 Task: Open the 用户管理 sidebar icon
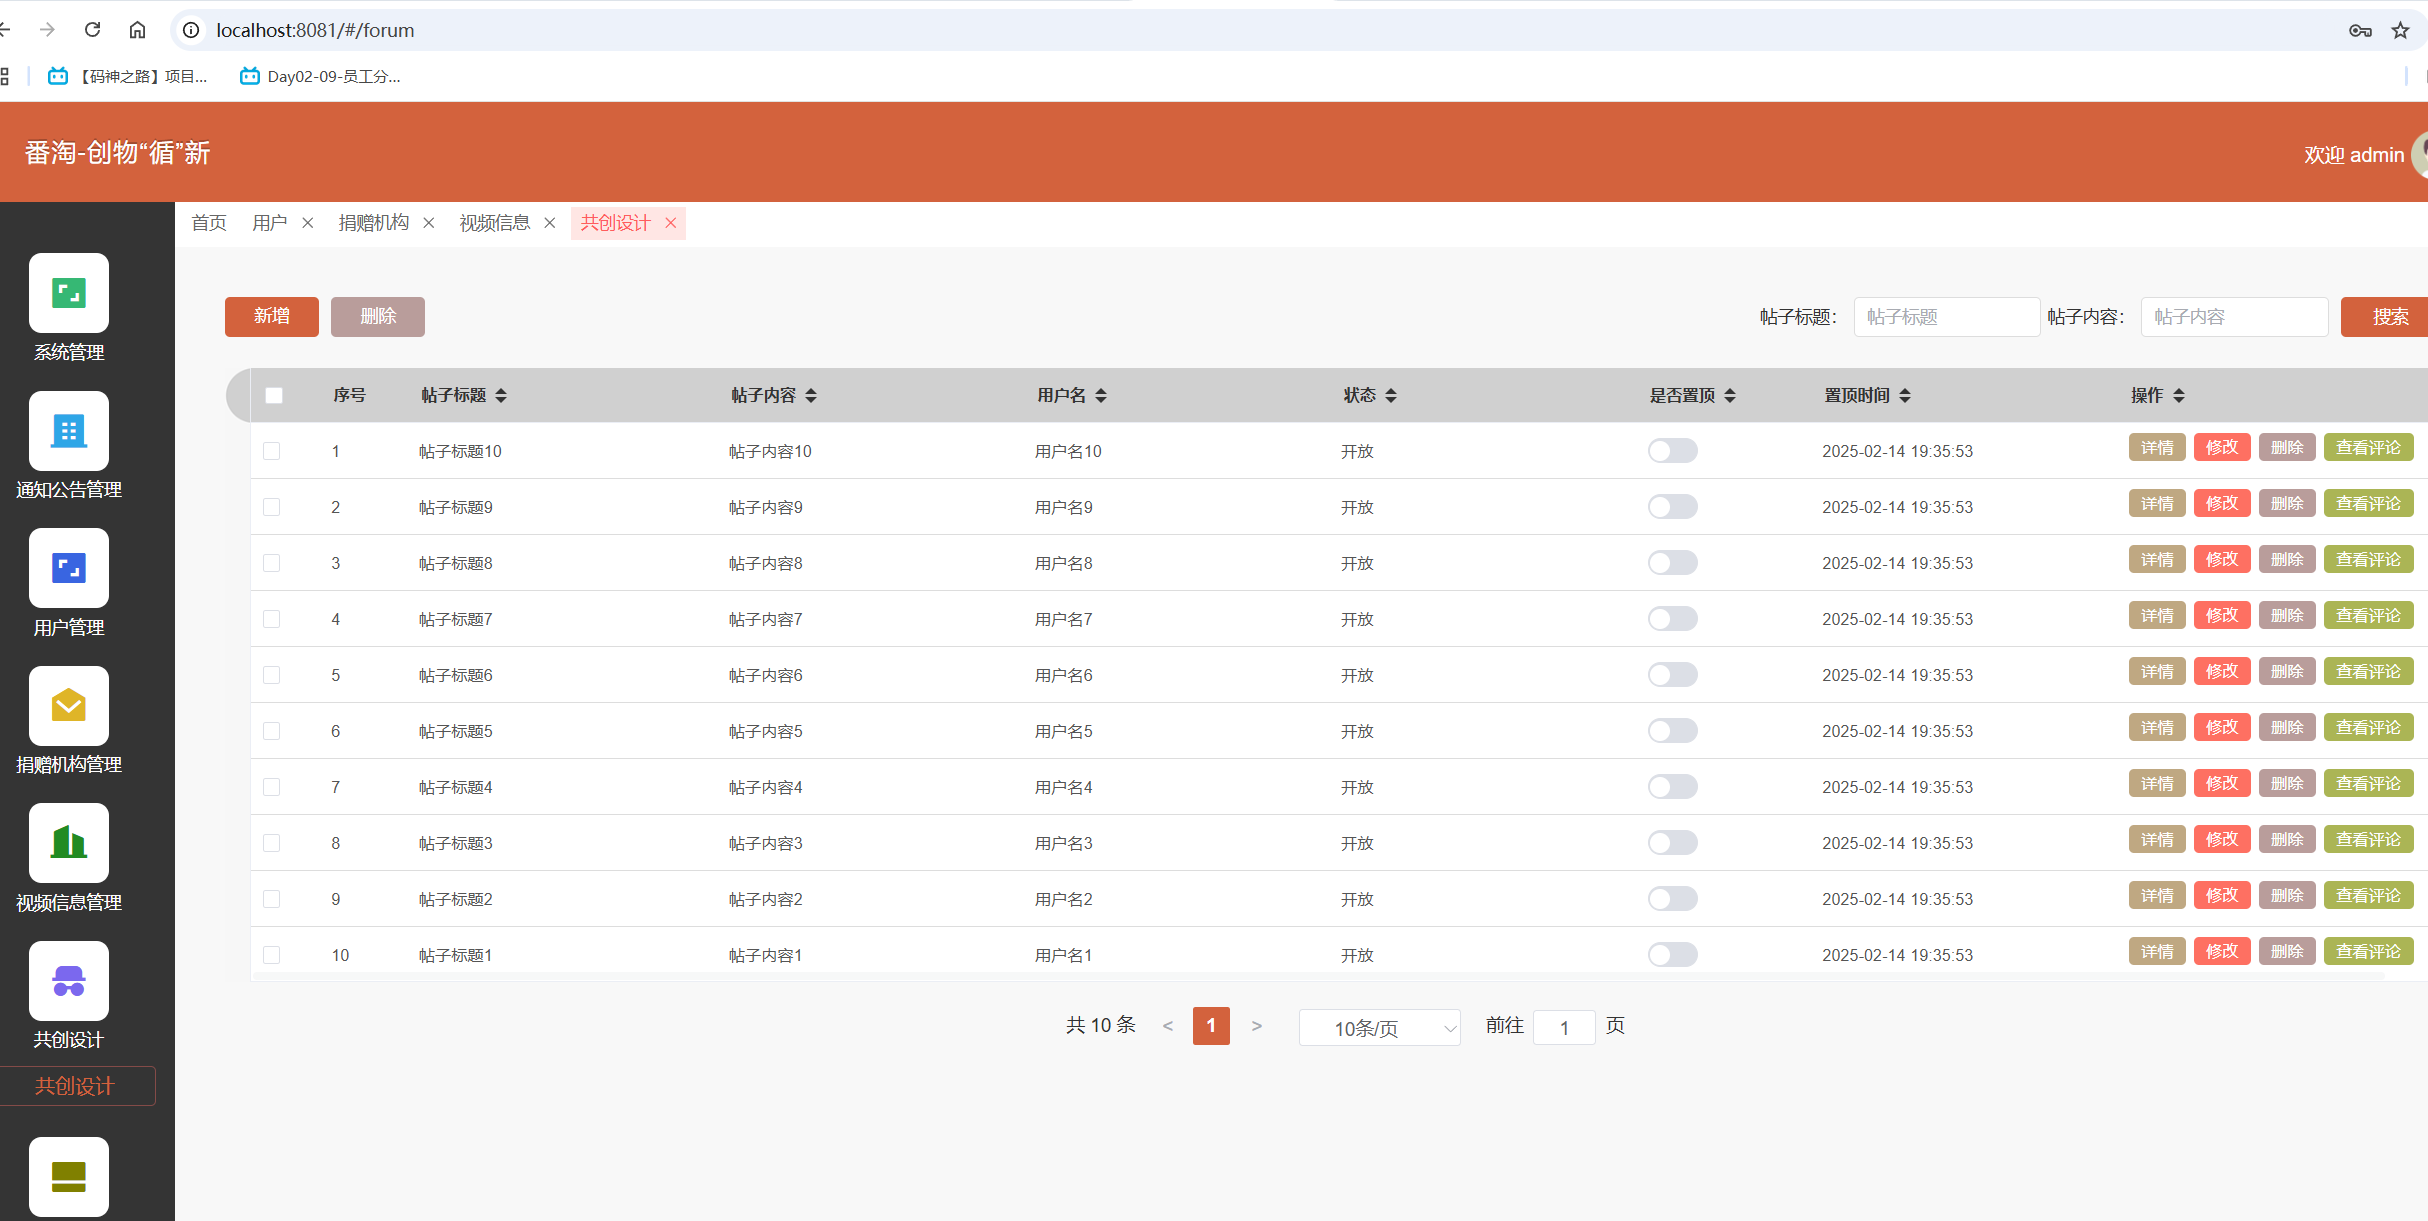click(x=69, y=568)
